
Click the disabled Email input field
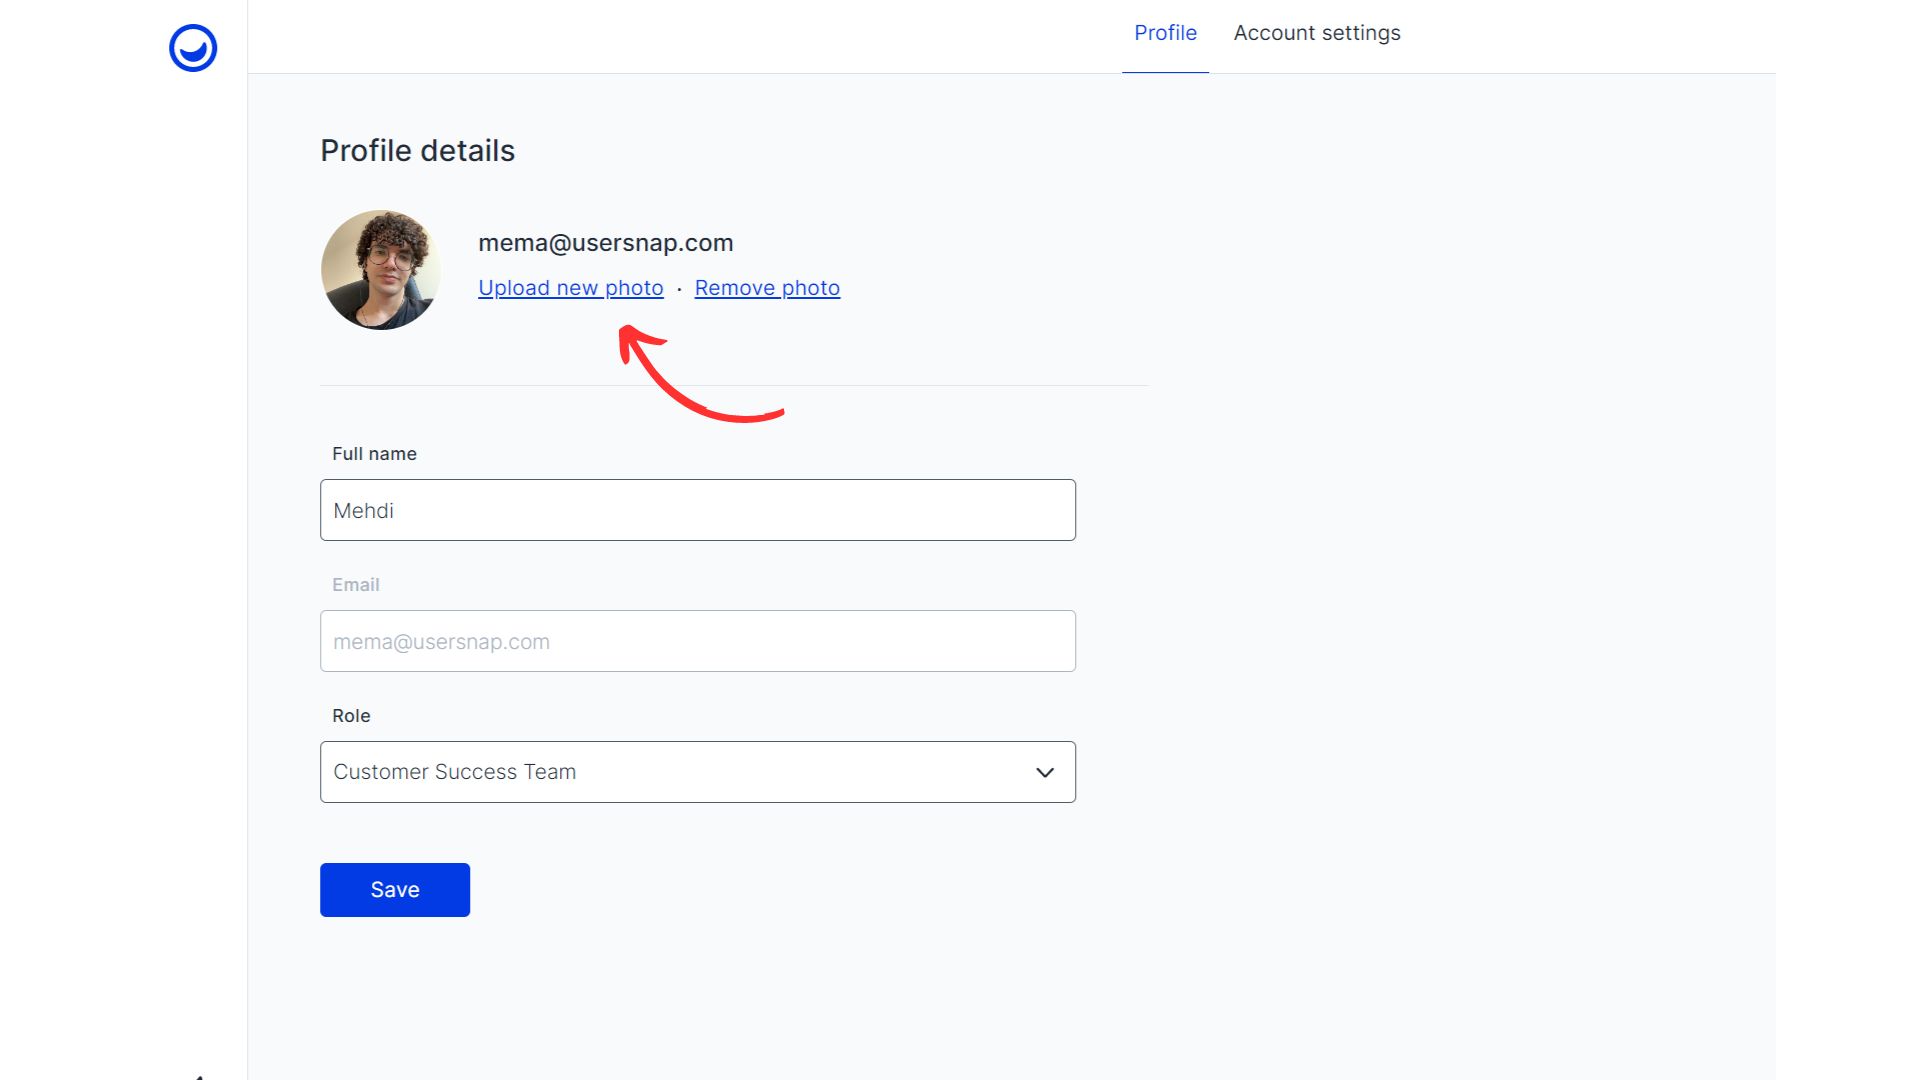[x=697, y=641]
